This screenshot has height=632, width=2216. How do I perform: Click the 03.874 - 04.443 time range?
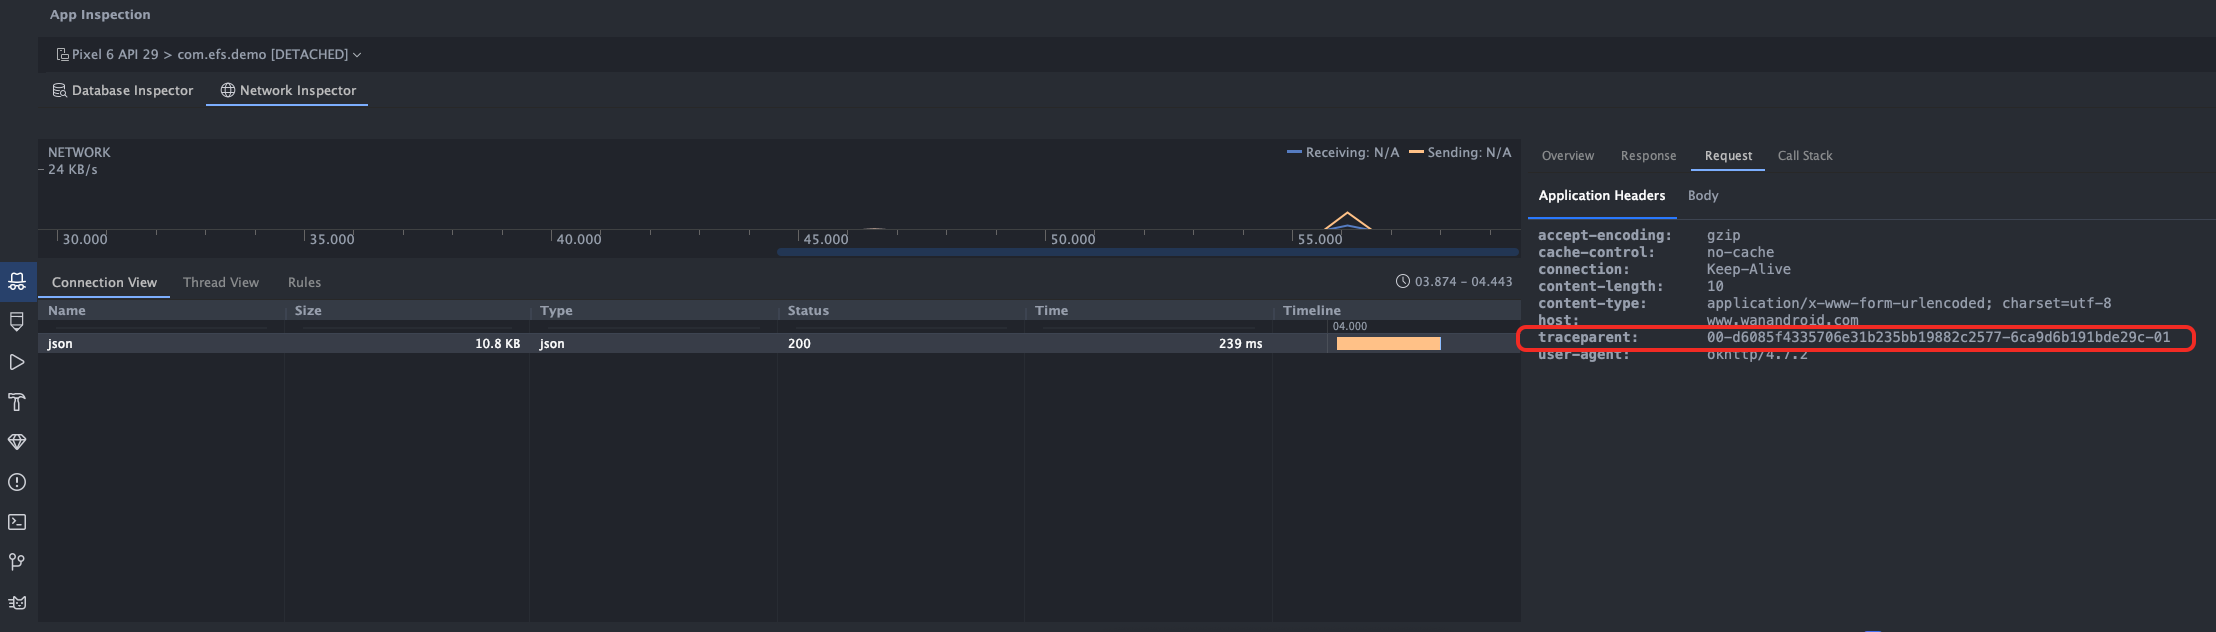(x=1463, y=282)
